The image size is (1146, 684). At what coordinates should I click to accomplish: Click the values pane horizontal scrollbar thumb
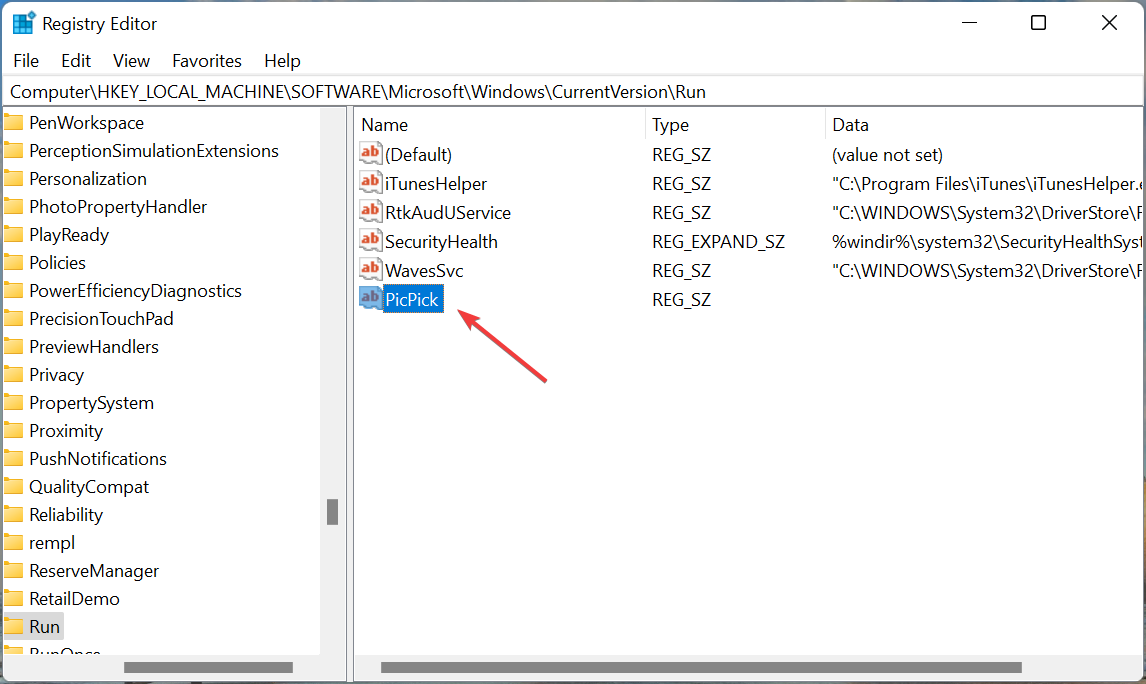[701, 667]
